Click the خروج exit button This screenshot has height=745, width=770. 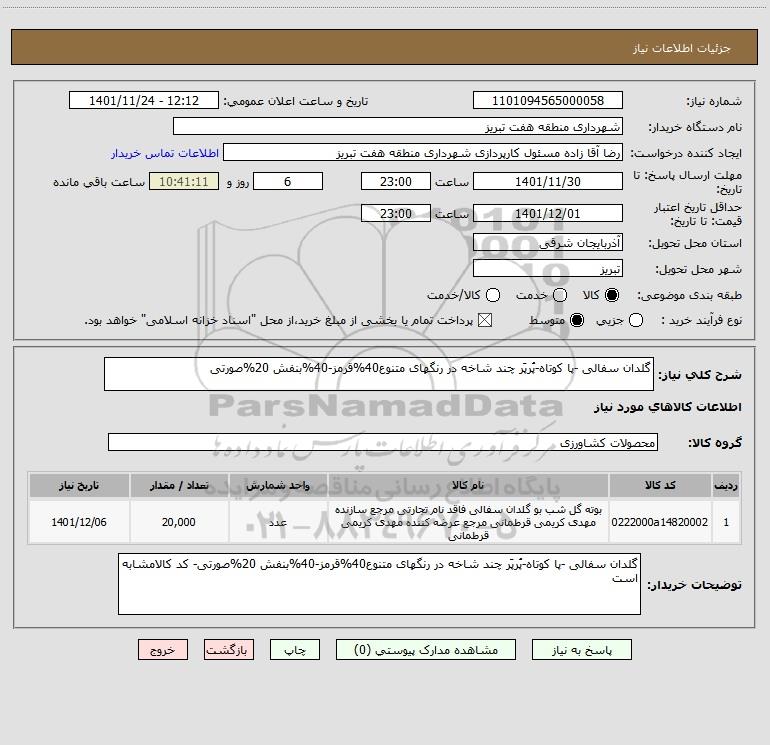[163, 650]
